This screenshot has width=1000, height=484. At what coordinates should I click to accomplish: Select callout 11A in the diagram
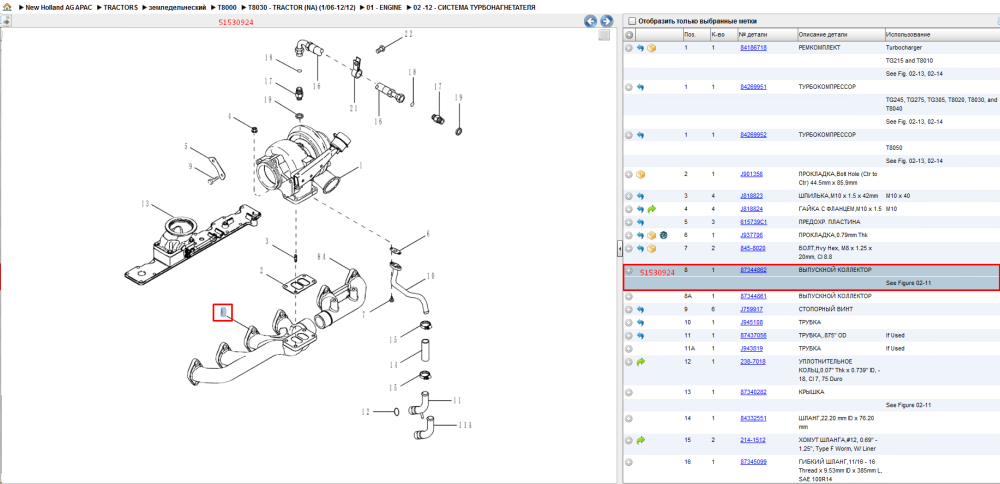click(x=466, y=424)
